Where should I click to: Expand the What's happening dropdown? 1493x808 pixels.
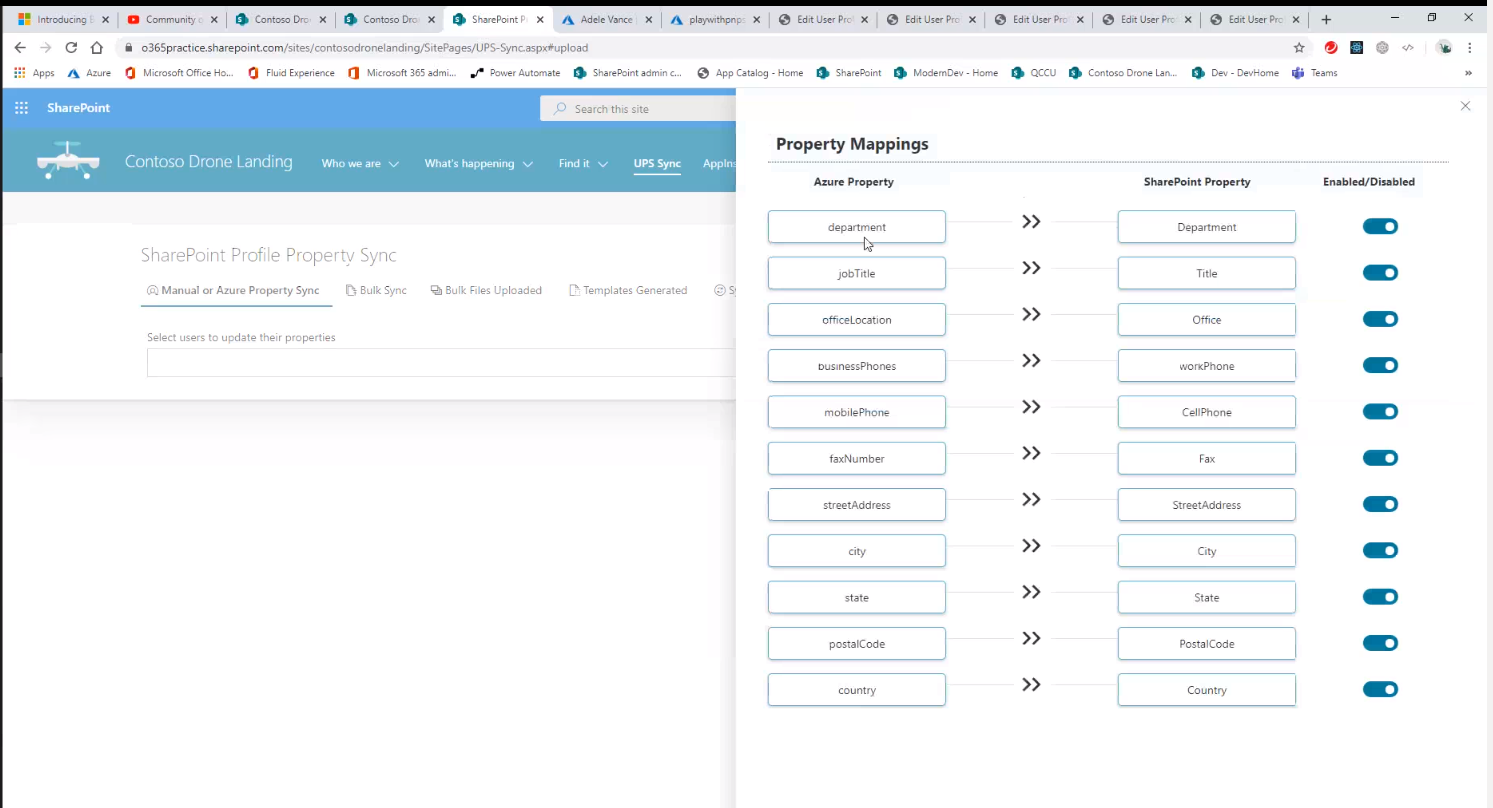click(478, 164)
